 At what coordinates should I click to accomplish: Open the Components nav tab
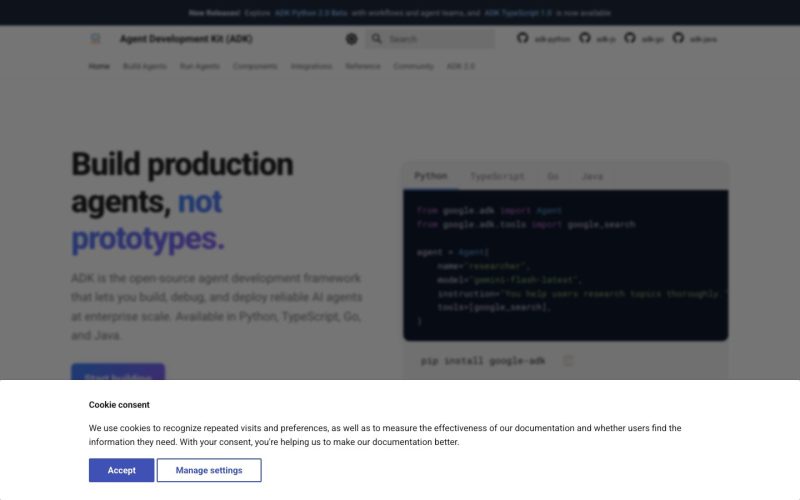tap(255, 66)
